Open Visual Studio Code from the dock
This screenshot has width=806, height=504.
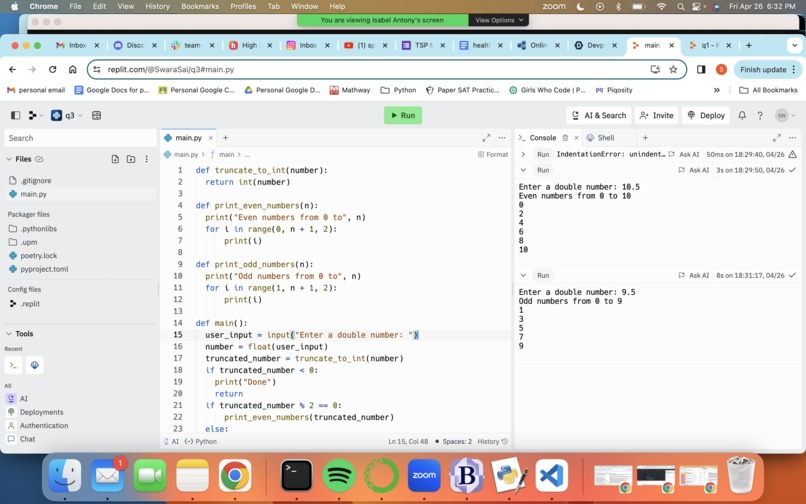552,475
